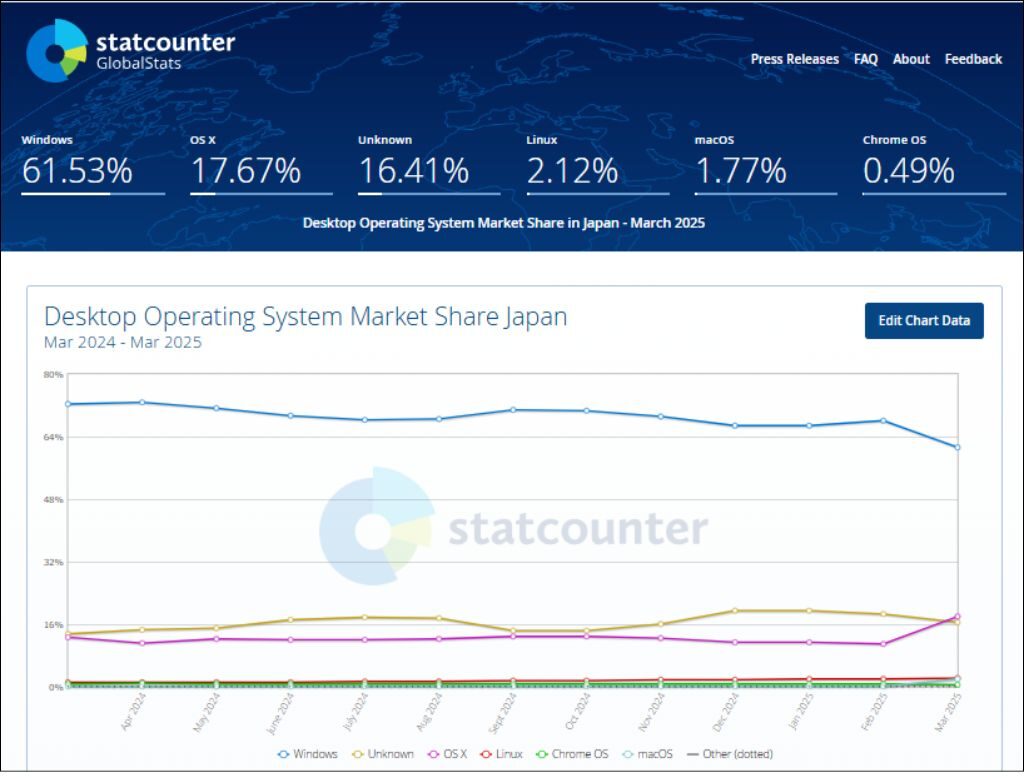Go to the About page
Viewport: 1024px width, 778px height.
click(911, 59)
